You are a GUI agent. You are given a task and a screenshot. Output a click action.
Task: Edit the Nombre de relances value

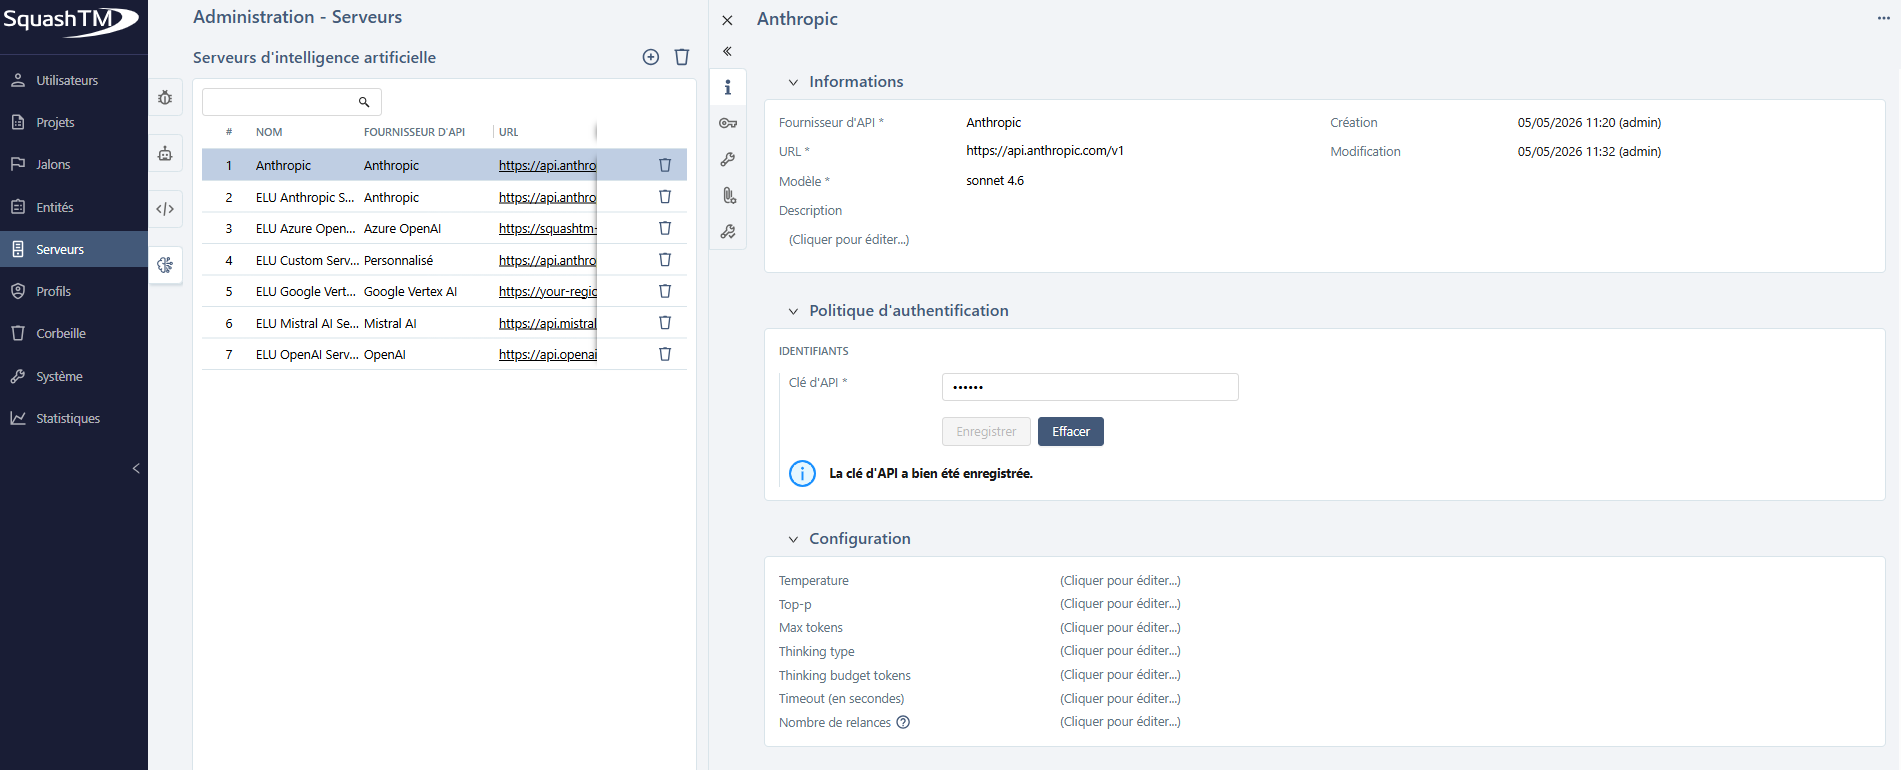pos(1120,722)
